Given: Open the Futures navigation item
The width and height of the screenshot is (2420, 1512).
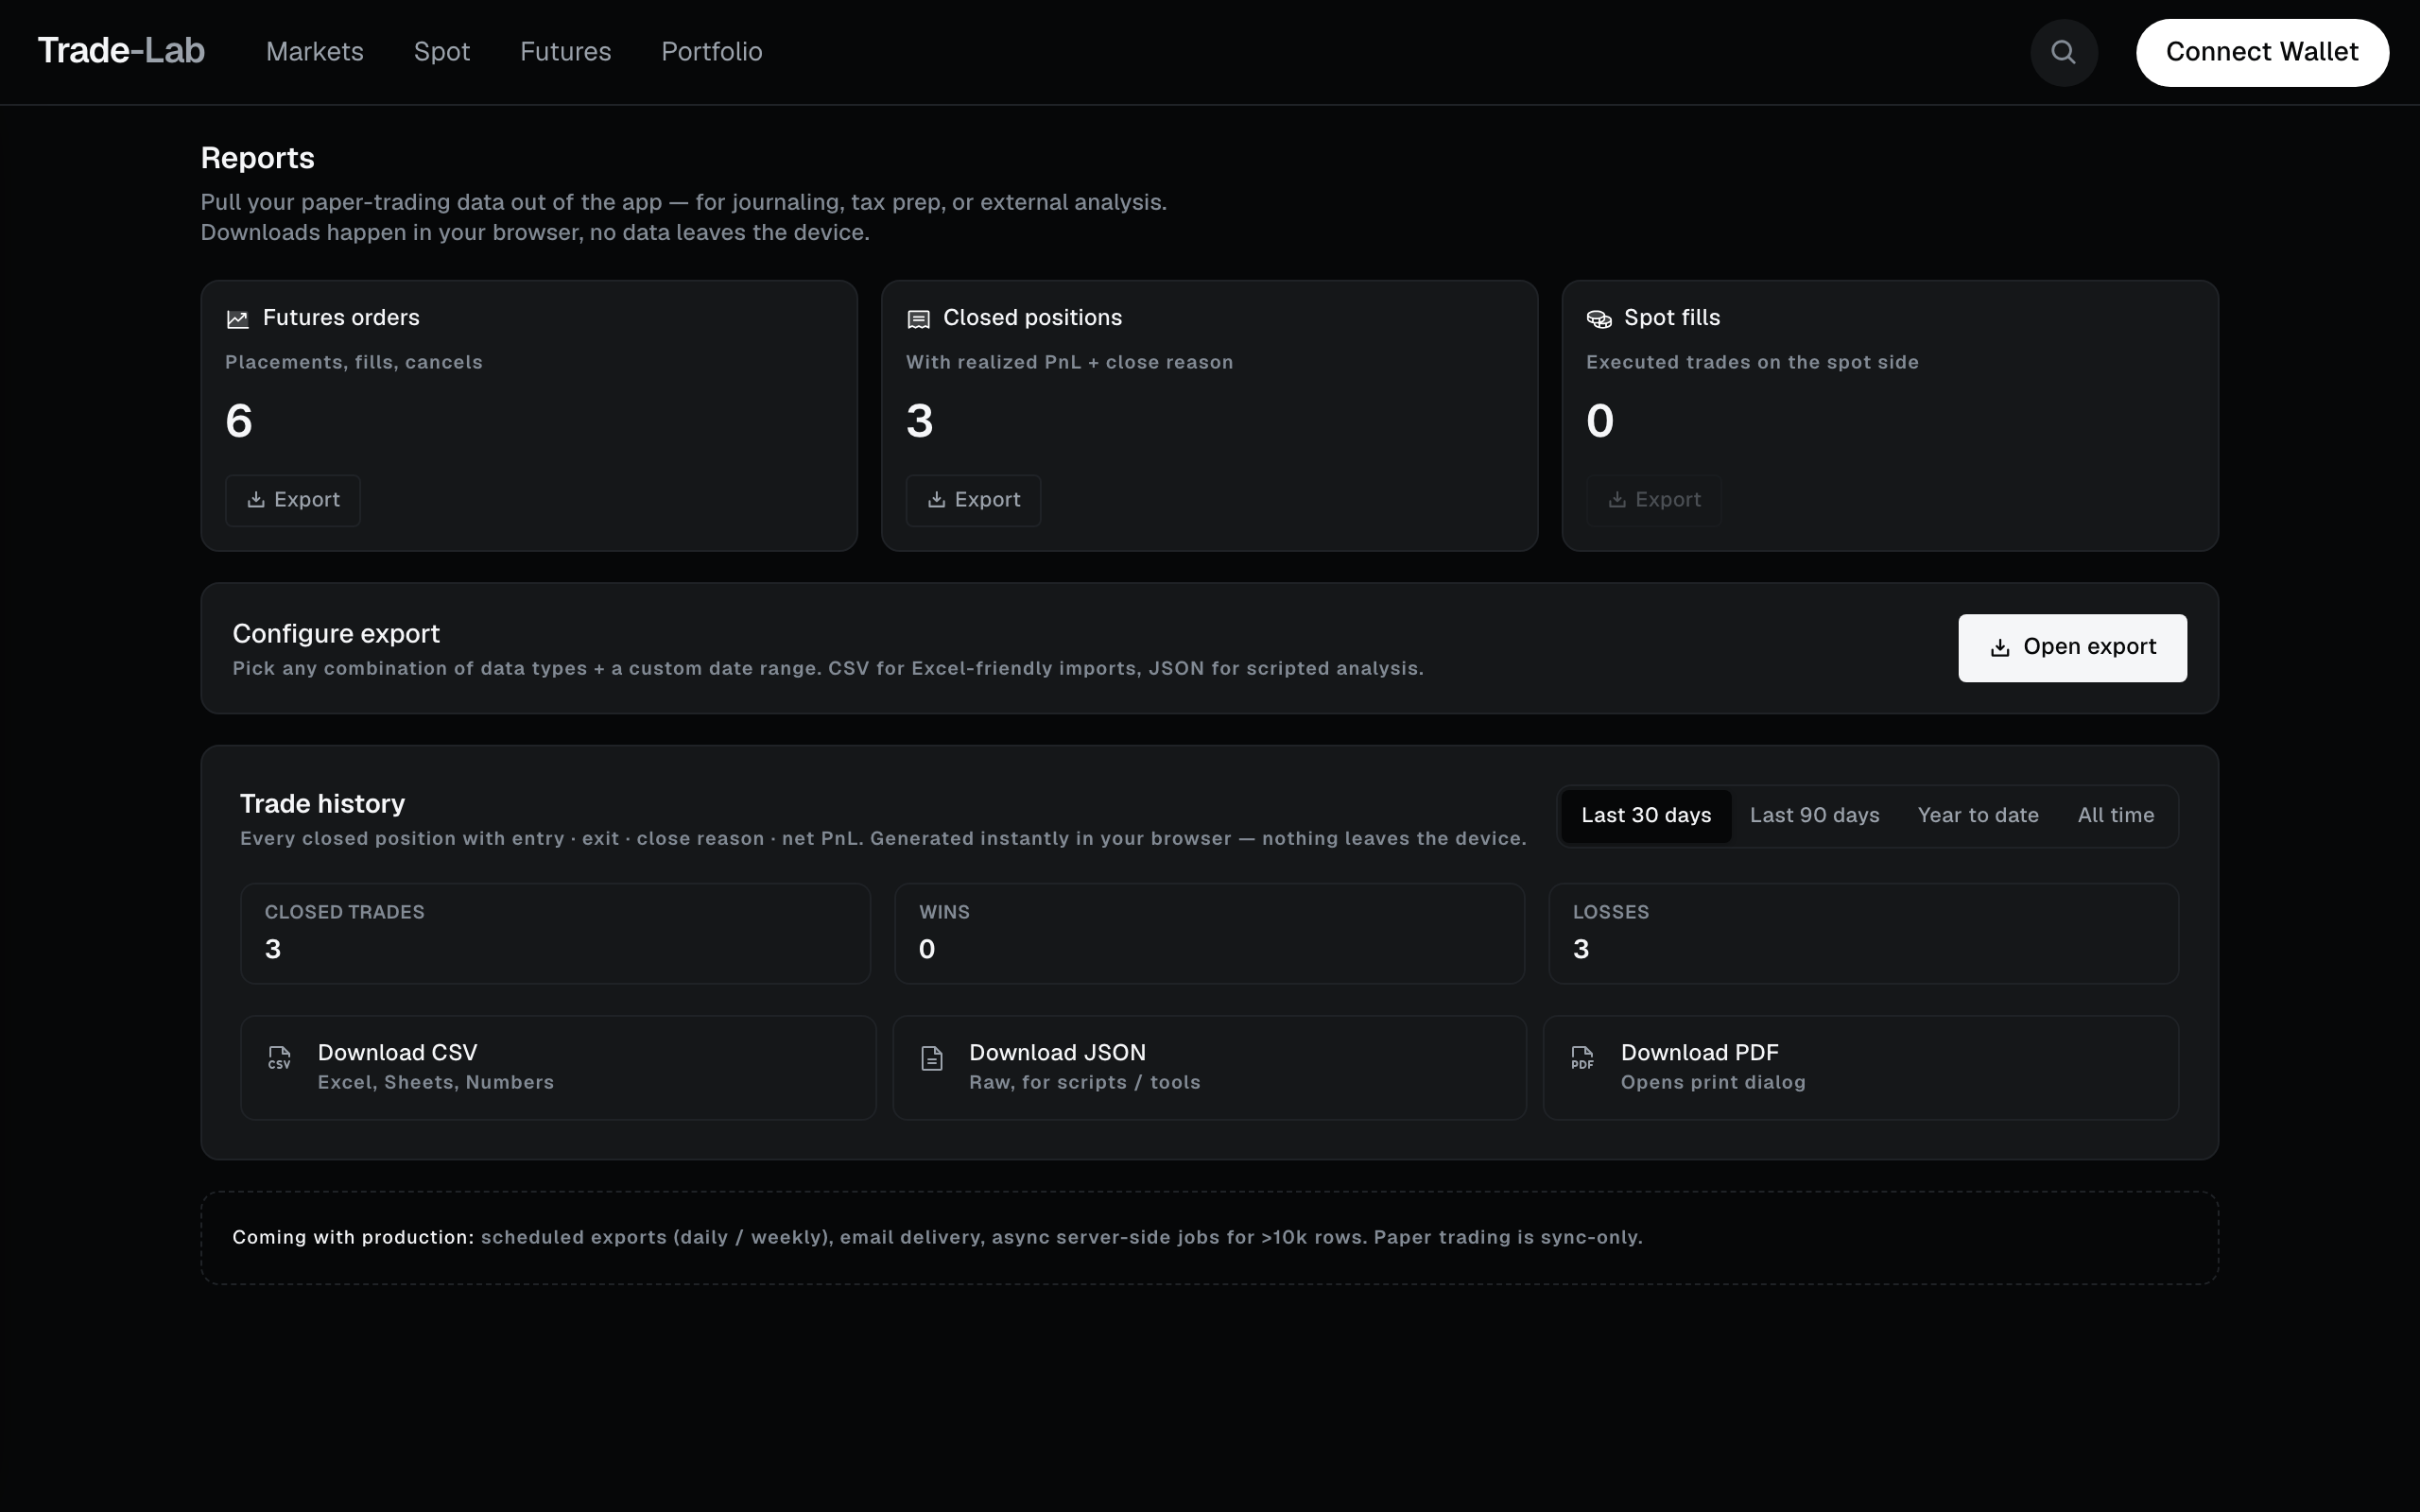Looking at the screenshot, I should pos(565,52).
